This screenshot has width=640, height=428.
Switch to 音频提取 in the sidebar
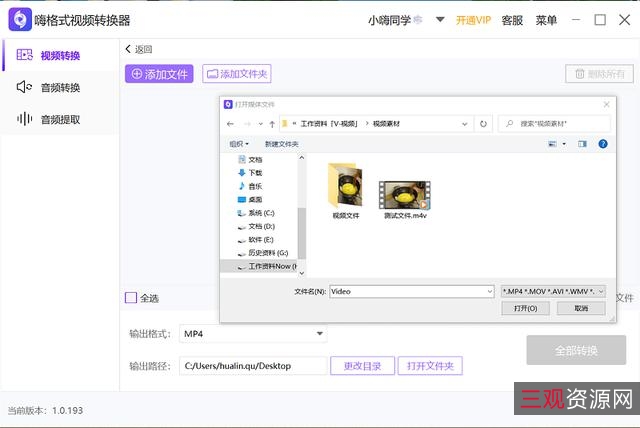(60, 119)
